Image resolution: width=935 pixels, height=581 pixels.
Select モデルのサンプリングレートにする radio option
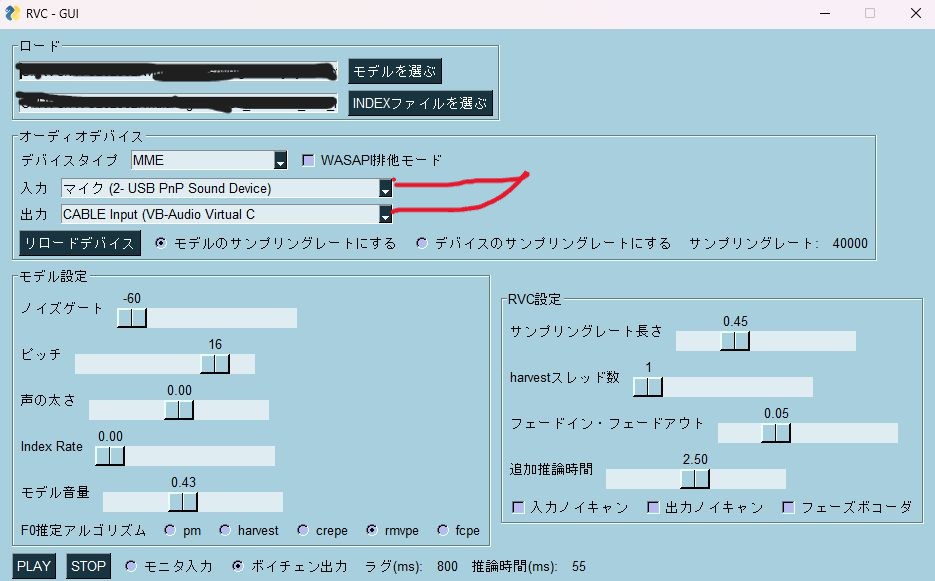tap(161, 243)
